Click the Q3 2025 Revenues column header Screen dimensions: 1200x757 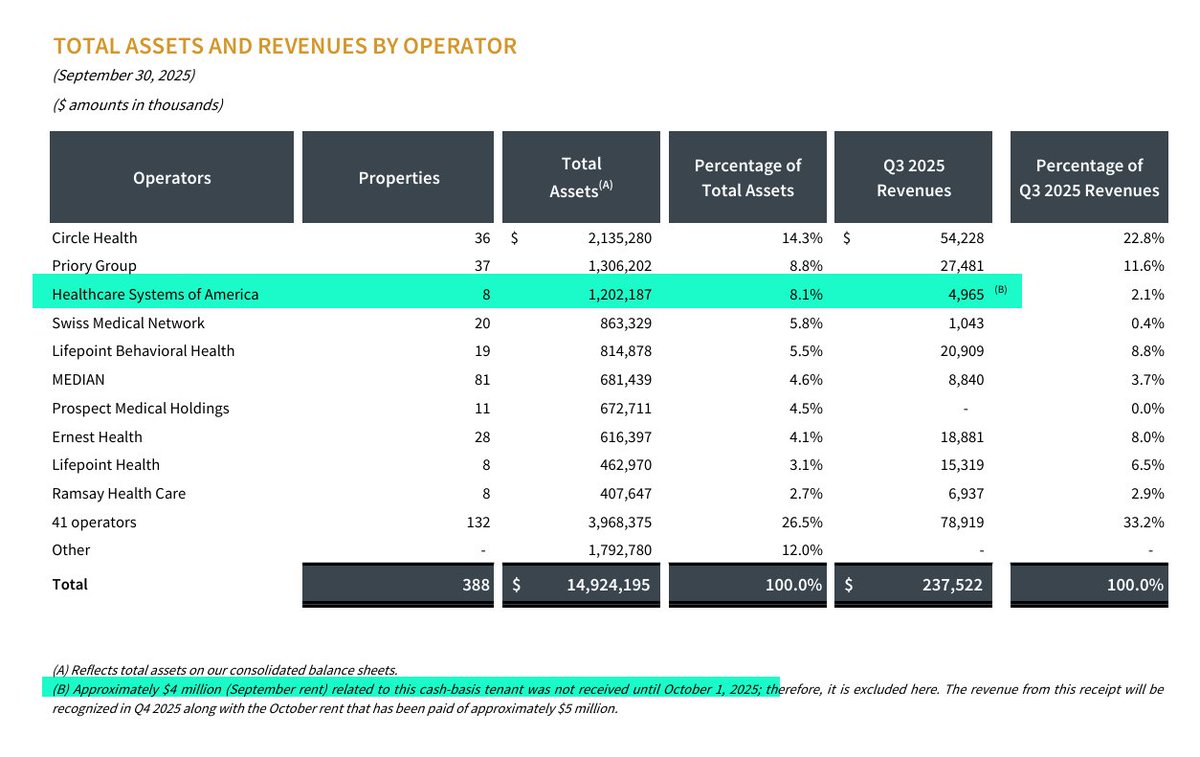click(913, 176)
